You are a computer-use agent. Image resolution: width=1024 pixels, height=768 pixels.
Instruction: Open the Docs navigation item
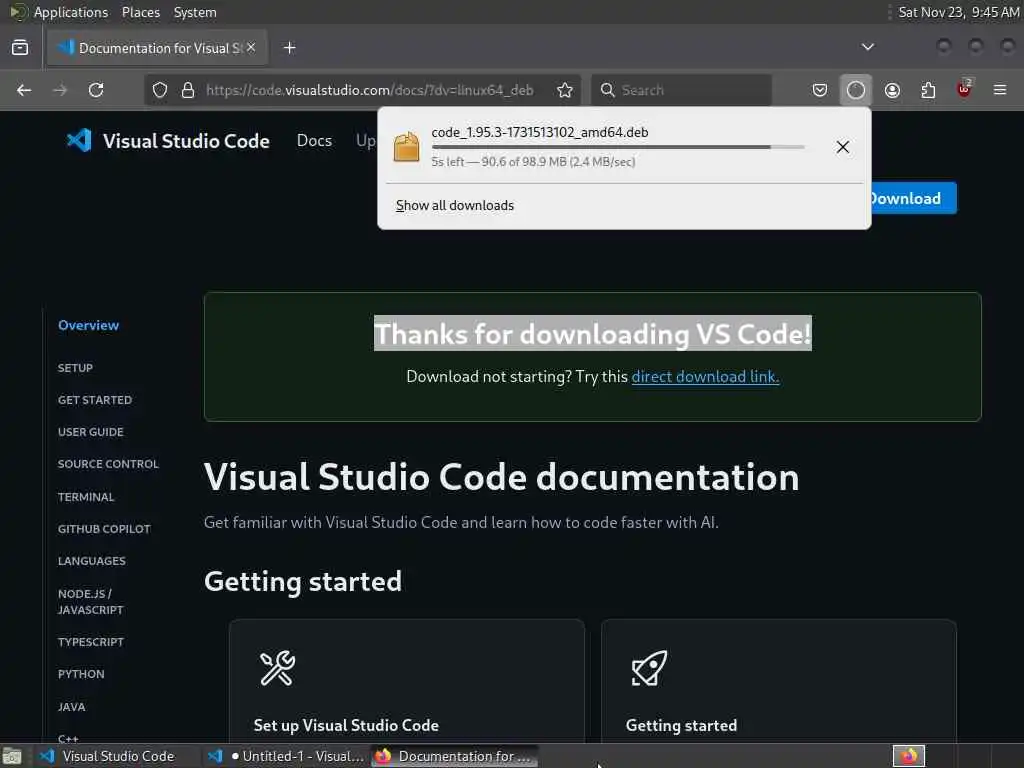[x=314, y=140]
